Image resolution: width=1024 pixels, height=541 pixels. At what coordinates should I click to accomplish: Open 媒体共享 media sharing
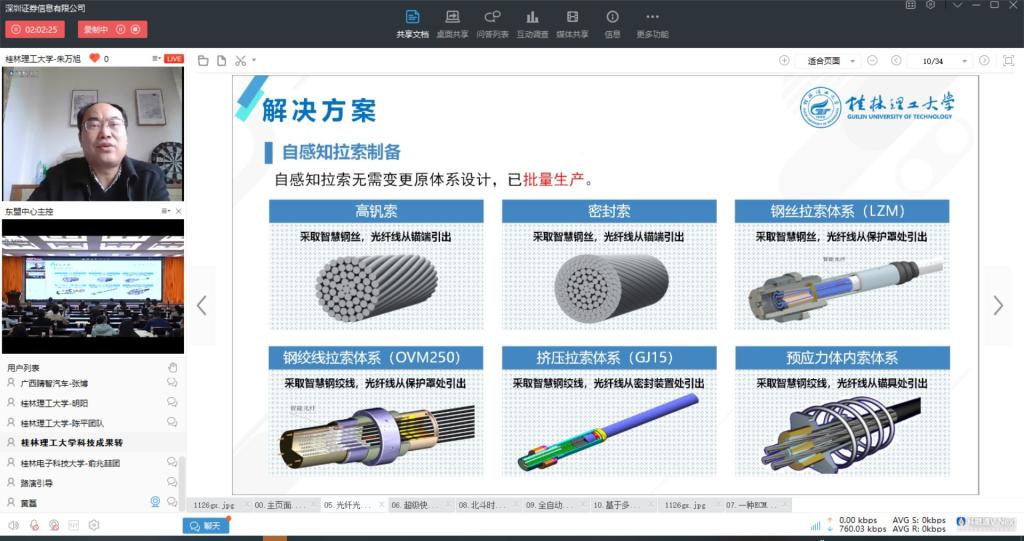[x=572, y=23]
